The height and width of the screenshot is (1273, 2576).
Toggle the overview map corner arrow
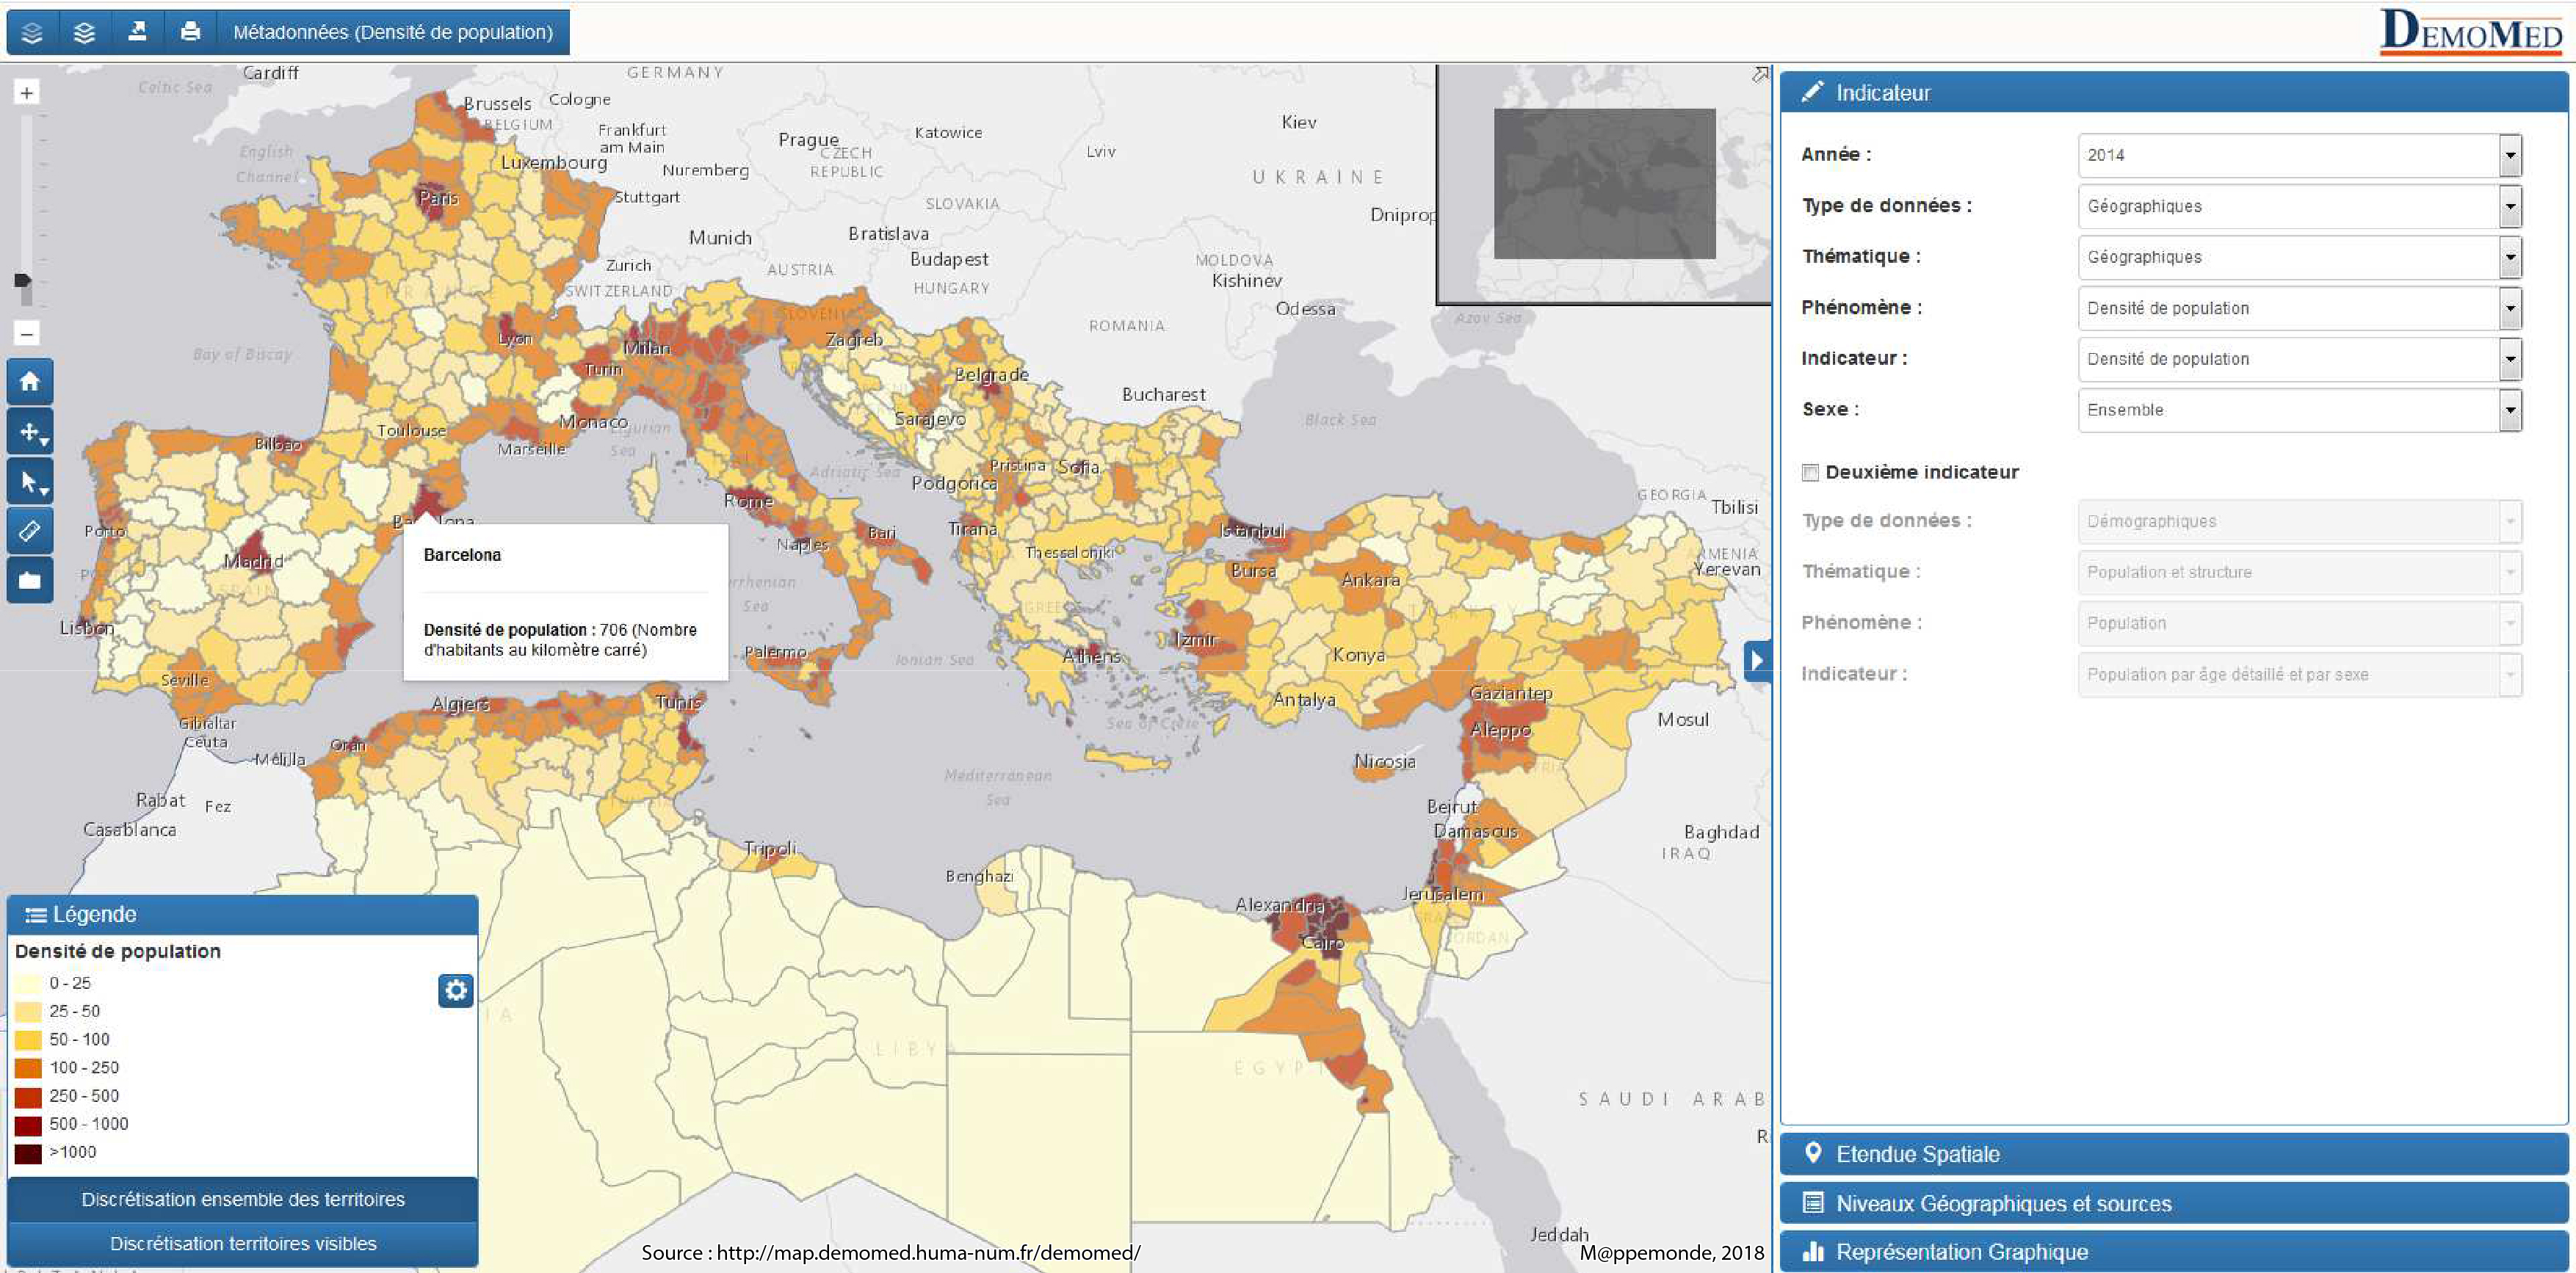[x=1760, y=75]
